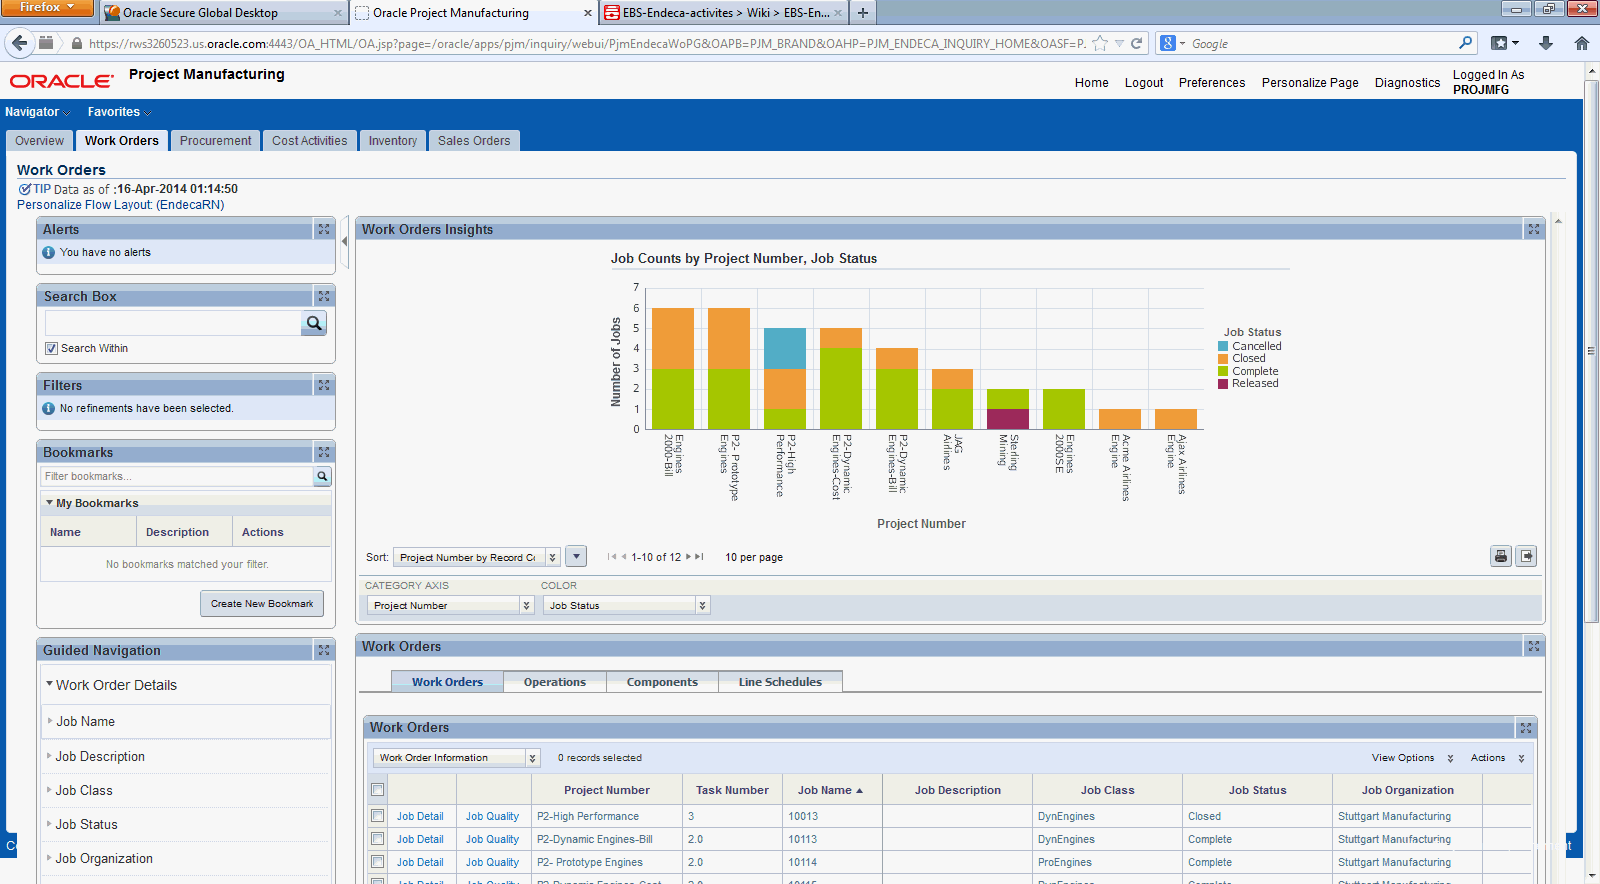
Task: Open the View Options menu
Action: 1412,758
